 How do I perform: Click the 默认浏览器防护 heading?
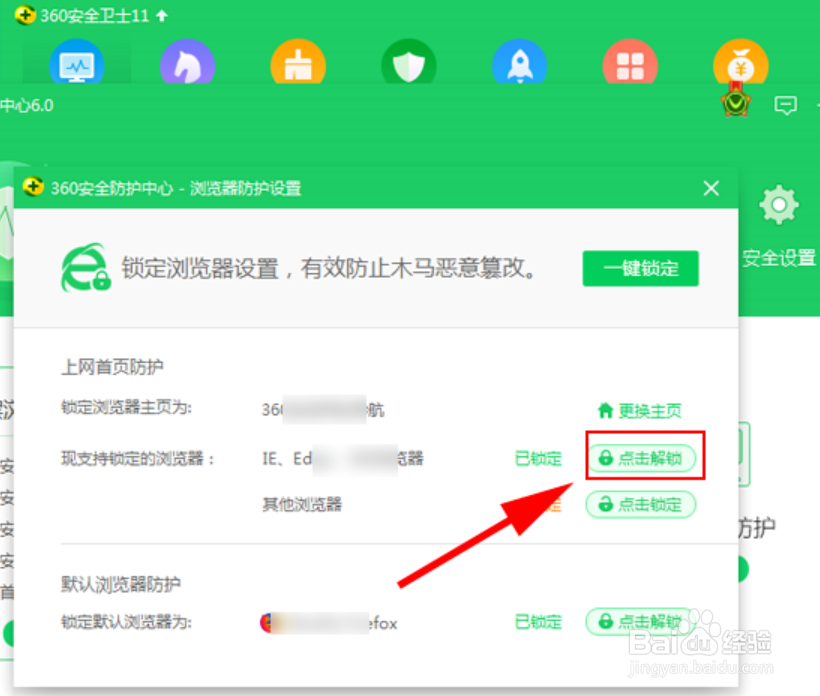coord(121,584)
